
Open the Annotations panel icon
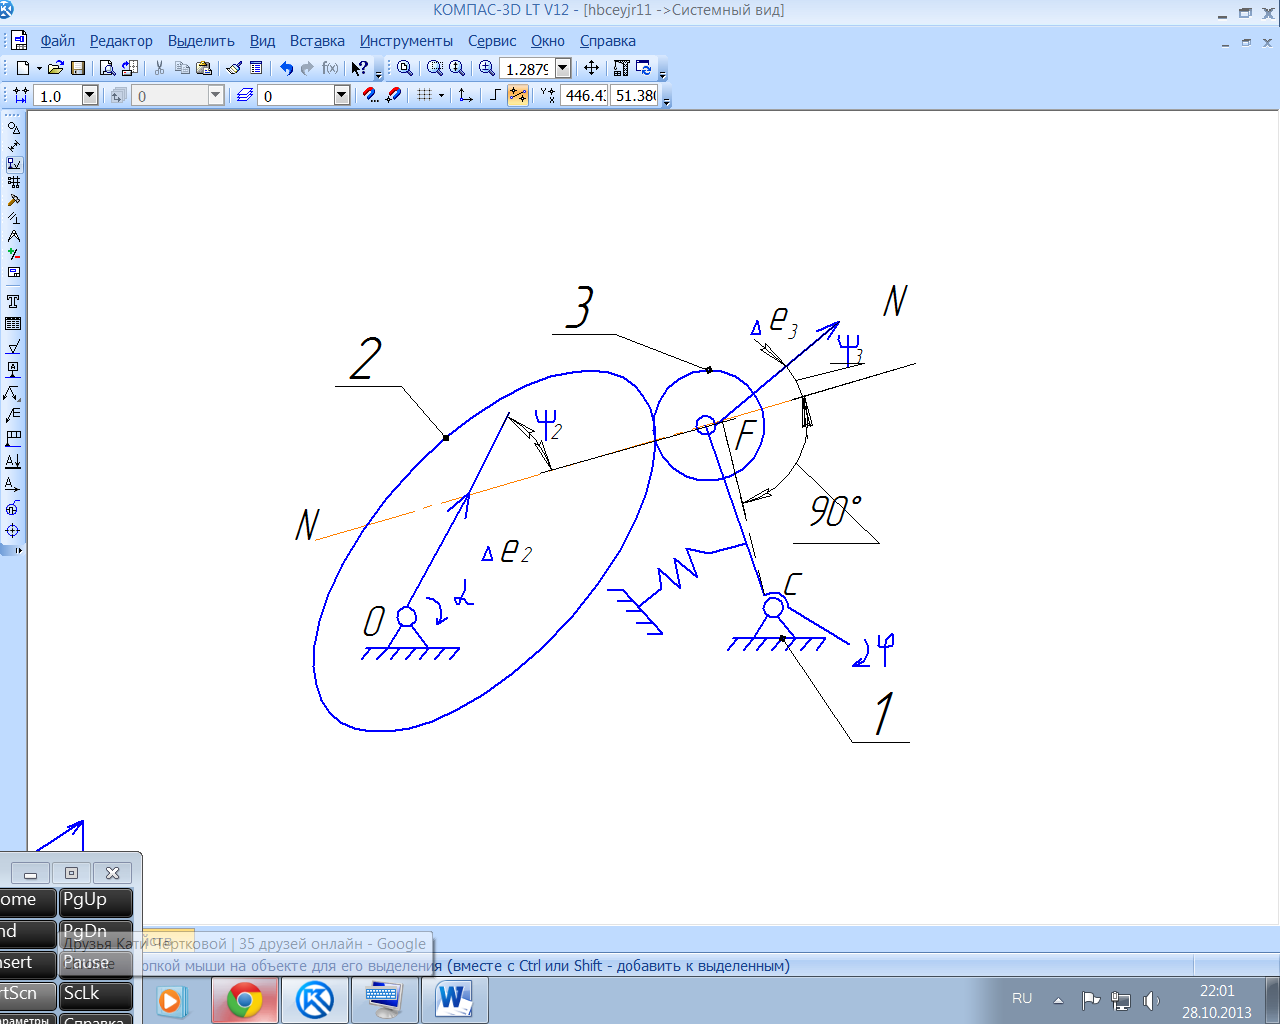13,164
